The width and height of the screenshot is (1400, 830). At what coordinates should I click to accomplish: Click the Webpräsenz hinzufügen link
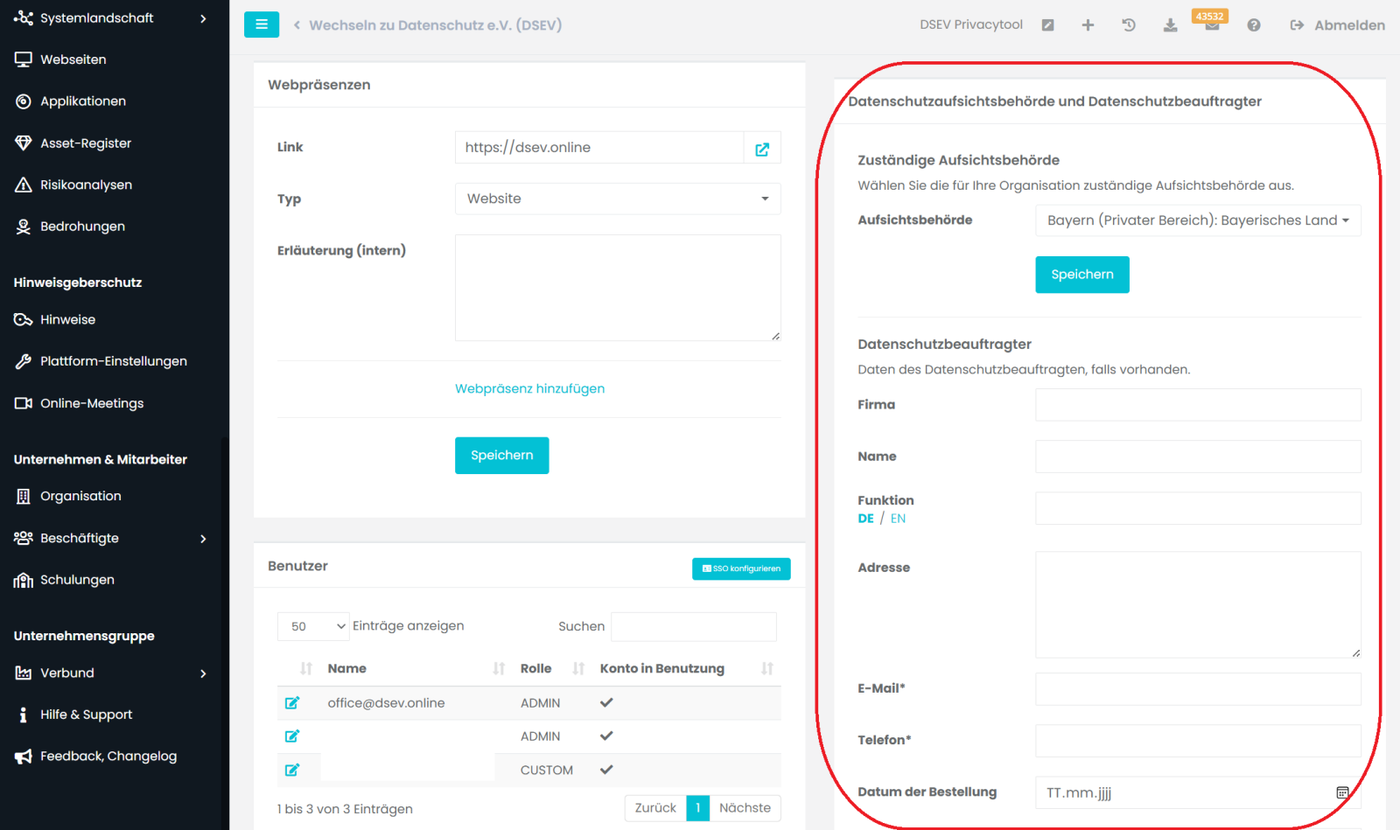pos(529,388)
